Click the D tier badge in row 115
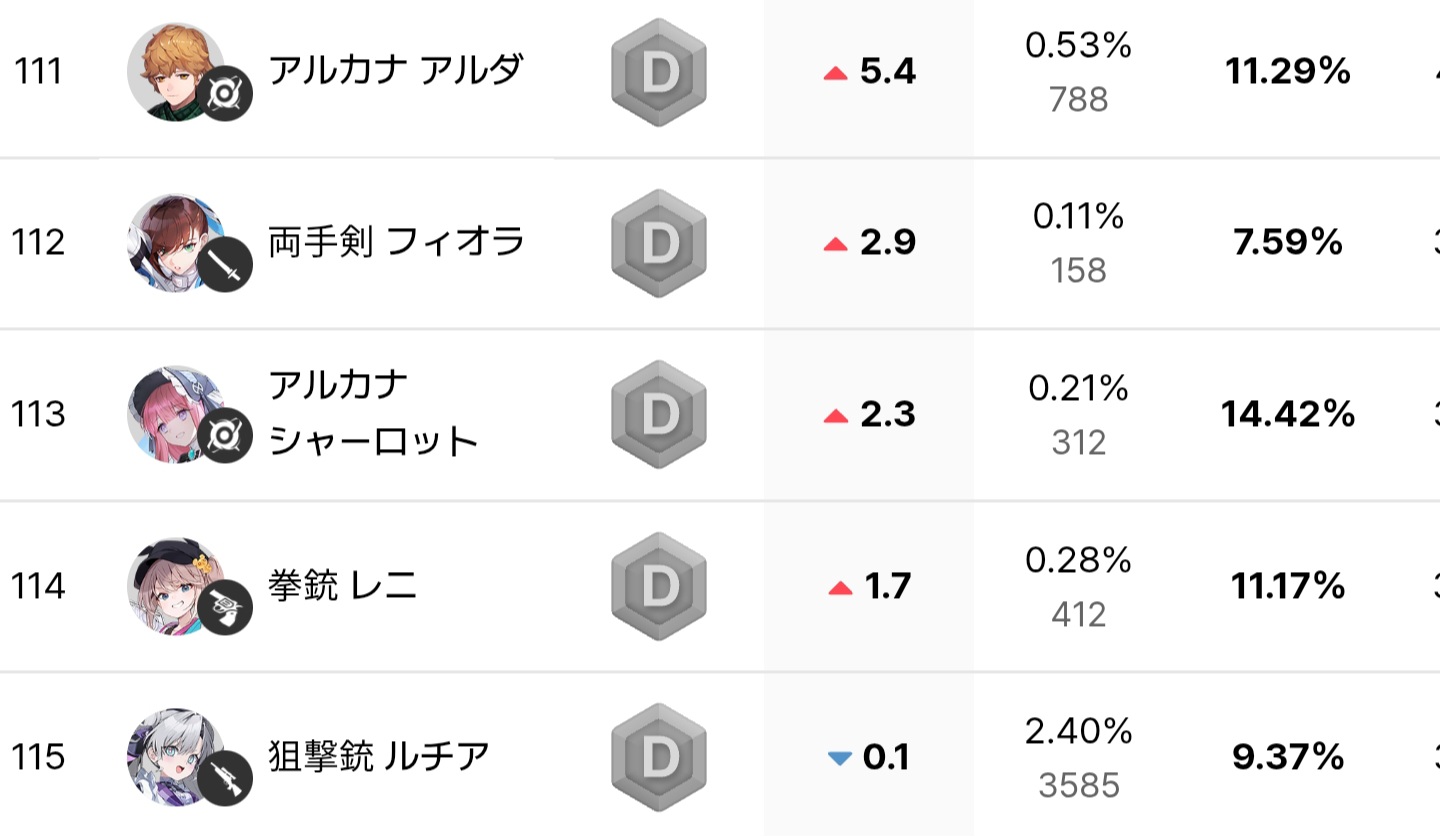Screen dimensions: 1440x836 (x=659, y=757)
